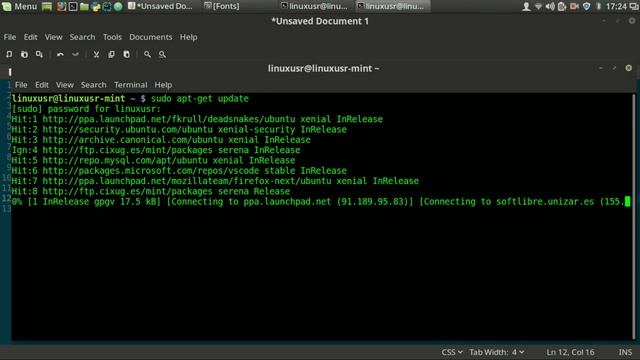Open the Terminal menu
Screen dimensions: 640x360
coord(131,85)
